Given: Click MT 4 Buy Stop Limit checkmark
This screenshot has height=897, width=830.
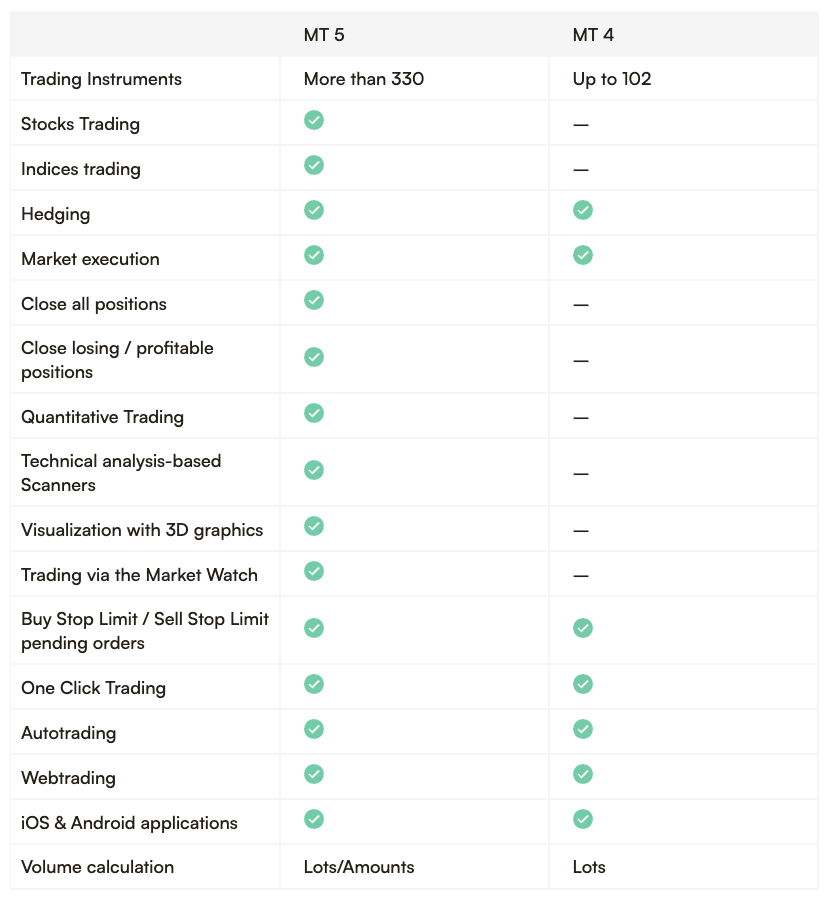Looking at the screenshot, I should [x=583, y=628].
